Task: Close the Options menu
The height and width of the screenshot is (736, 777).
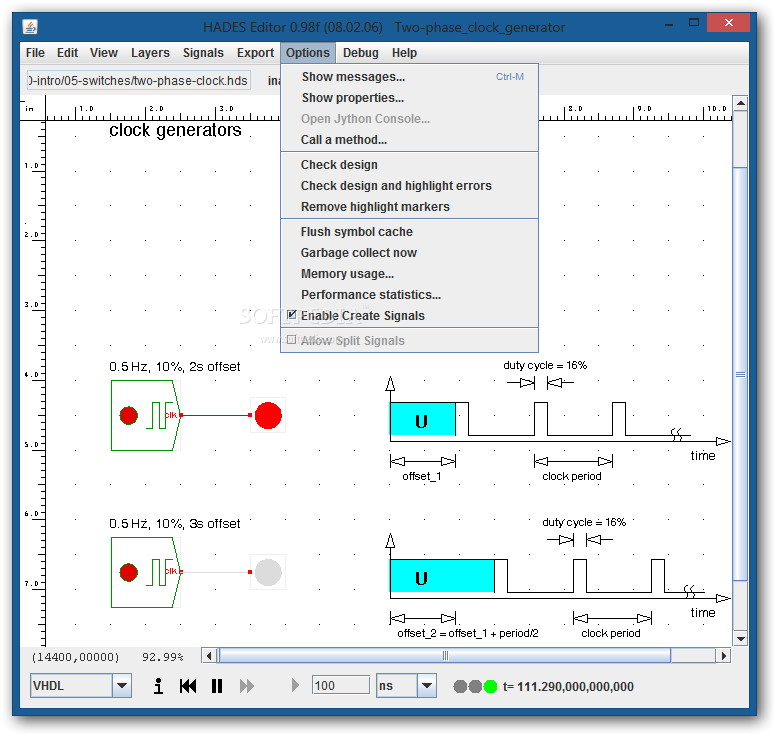Action: (308, 53)
